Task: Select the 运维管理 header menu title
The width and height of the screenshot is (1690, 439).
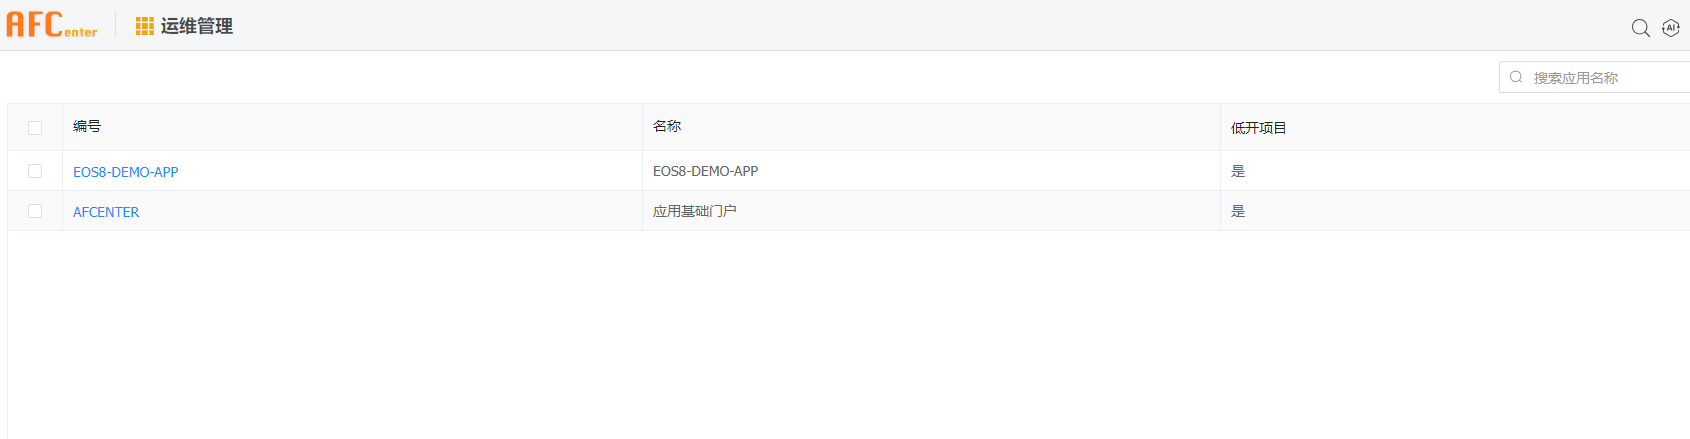Action: 197,26
